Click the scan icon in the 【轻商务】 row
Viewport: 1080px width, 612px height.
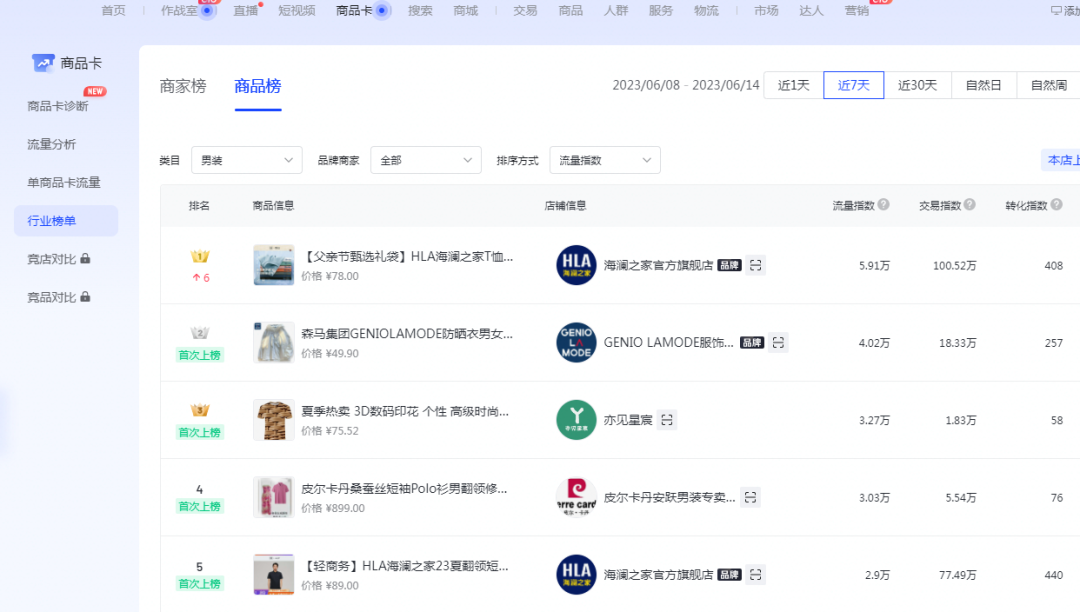pos(756,575)
